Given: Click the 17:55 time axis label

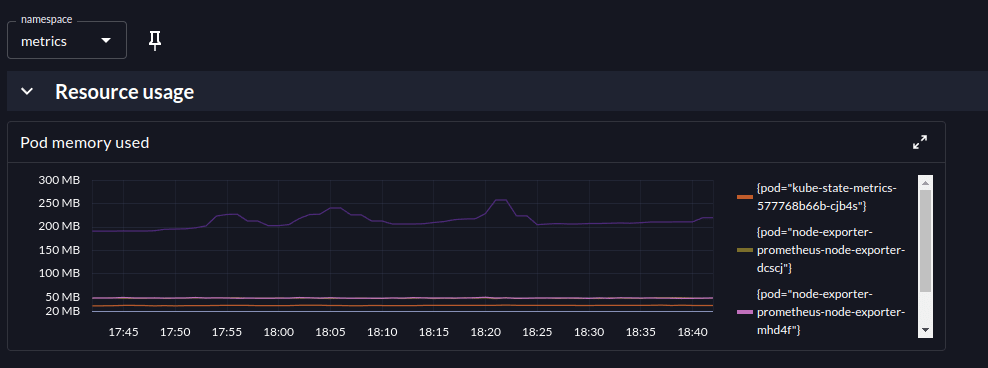Looking at the screenshot, I should click(x=227, y=331).
